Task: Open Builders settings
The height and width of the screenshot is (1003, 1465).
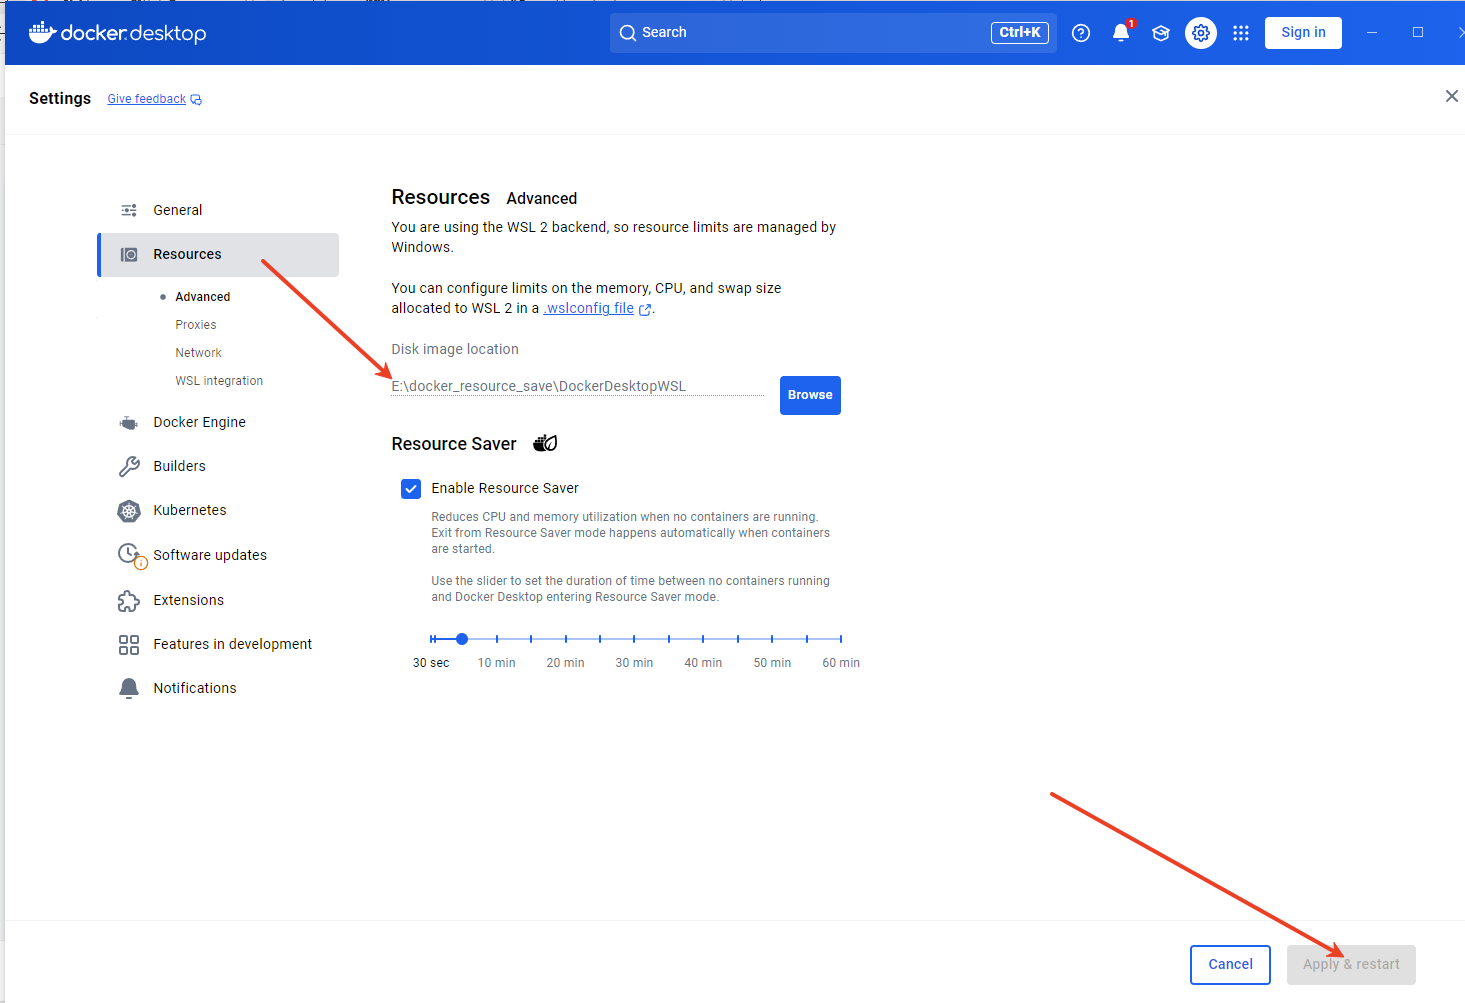Action: 179,466
